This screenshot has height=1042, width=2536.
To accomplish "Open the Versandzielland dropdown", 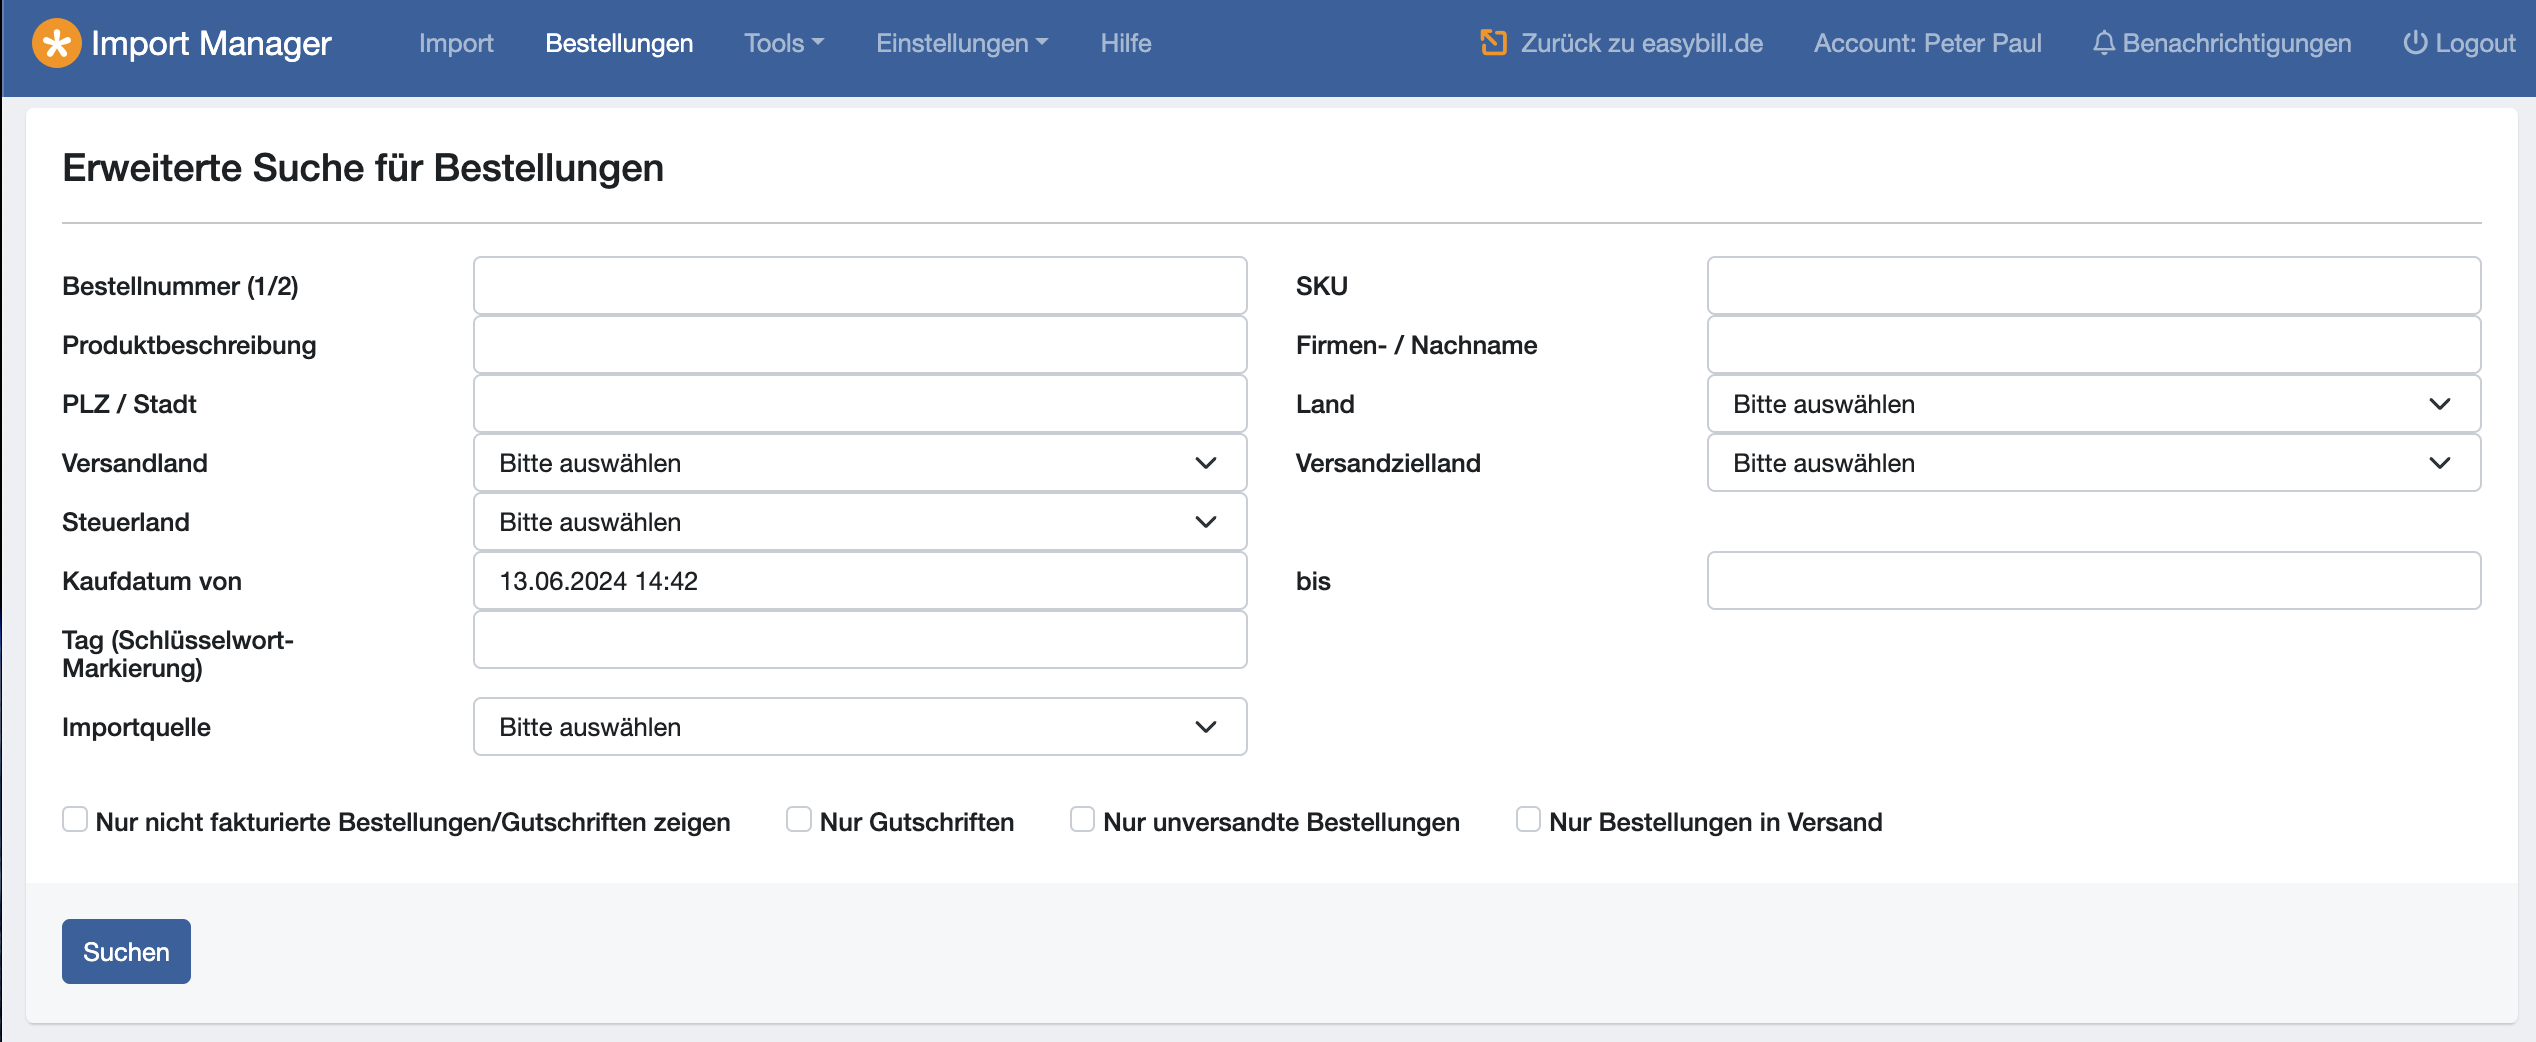I will (2094, 463).
